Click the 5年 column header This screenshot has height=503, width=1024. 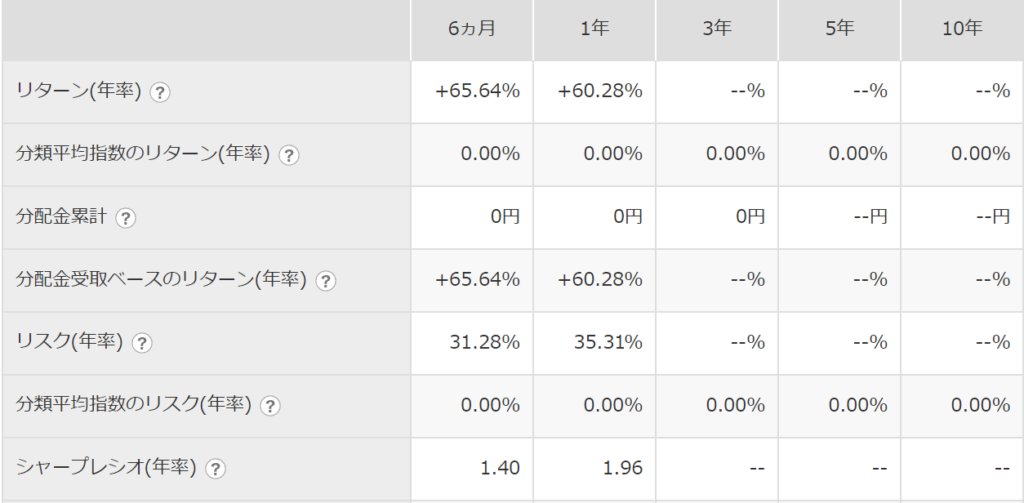[839, 30]
